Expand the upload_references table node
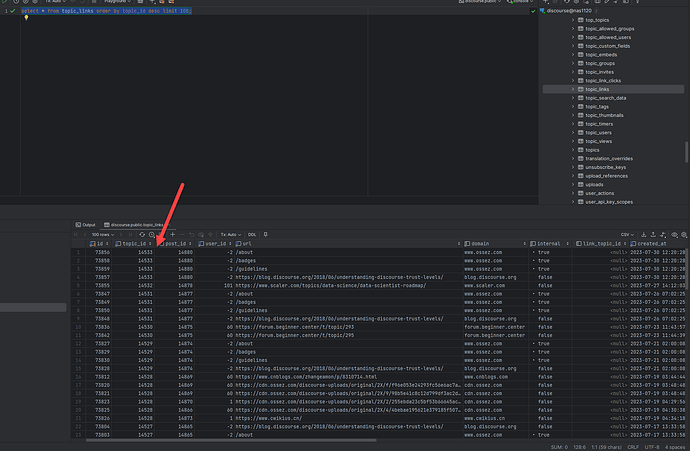This screenshot has height=451, width=690. [573, 176]
